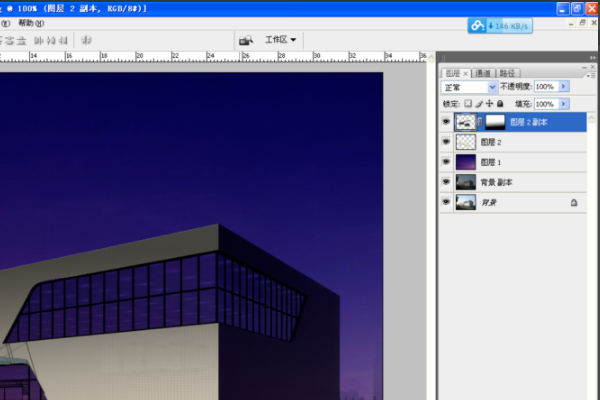Image resolution: width=600 pixels, height=400 pixels.
Task: Toggle lock image pixels brush icon
Action: (x=479, y=104)
